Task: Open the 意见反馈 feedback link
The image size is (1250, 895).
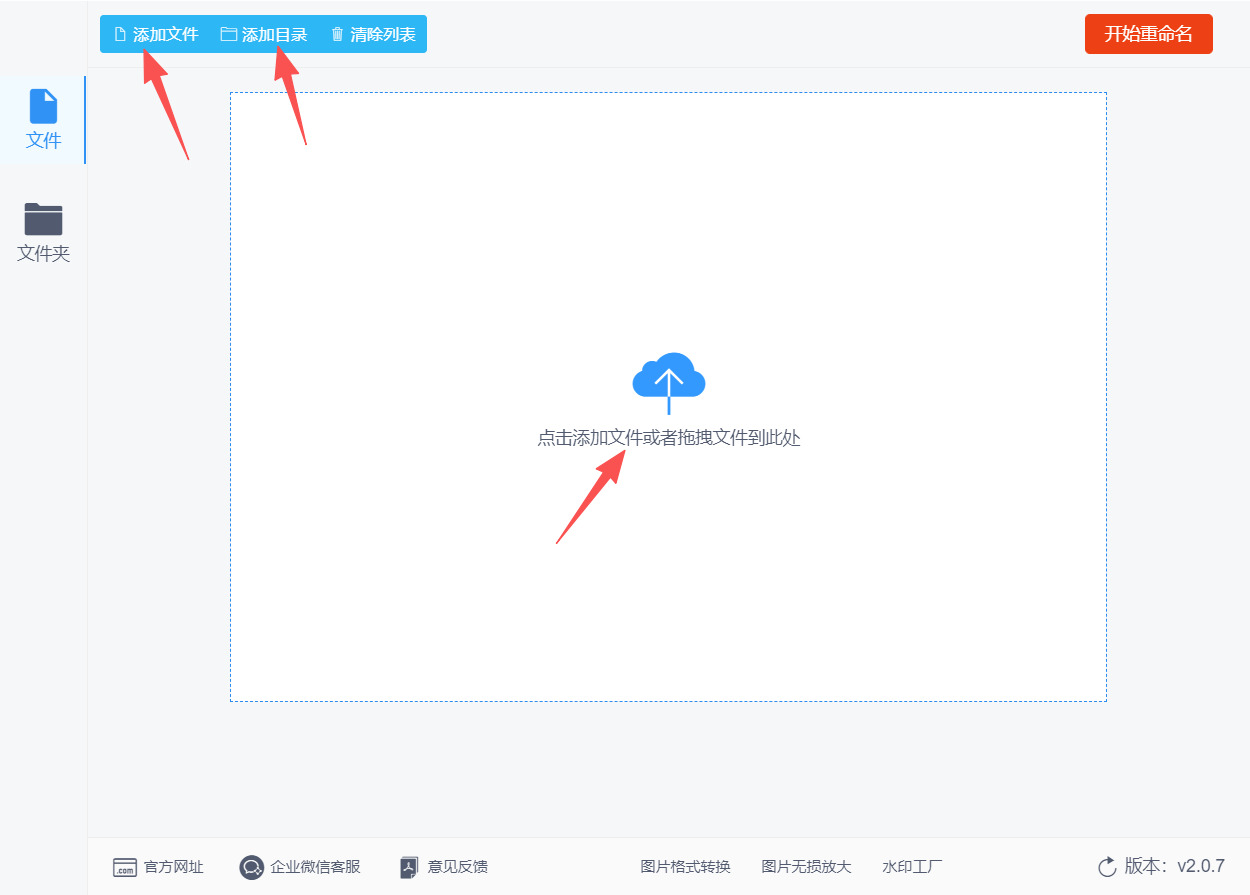Action: 444,867
